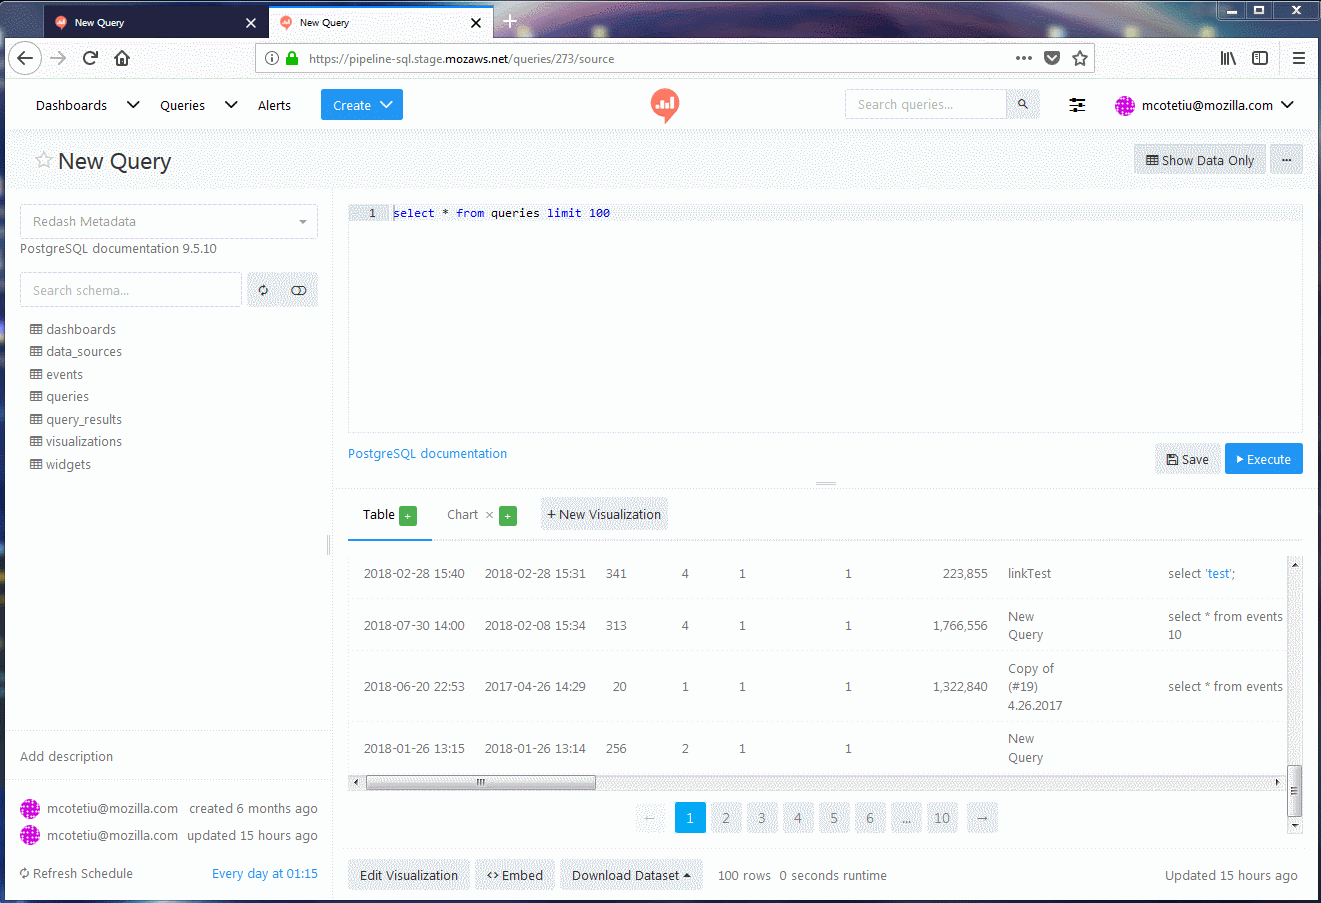Change schedule Every day at 01:15
Viewport: 1321px width, 903px height.
tap(264, 873)
